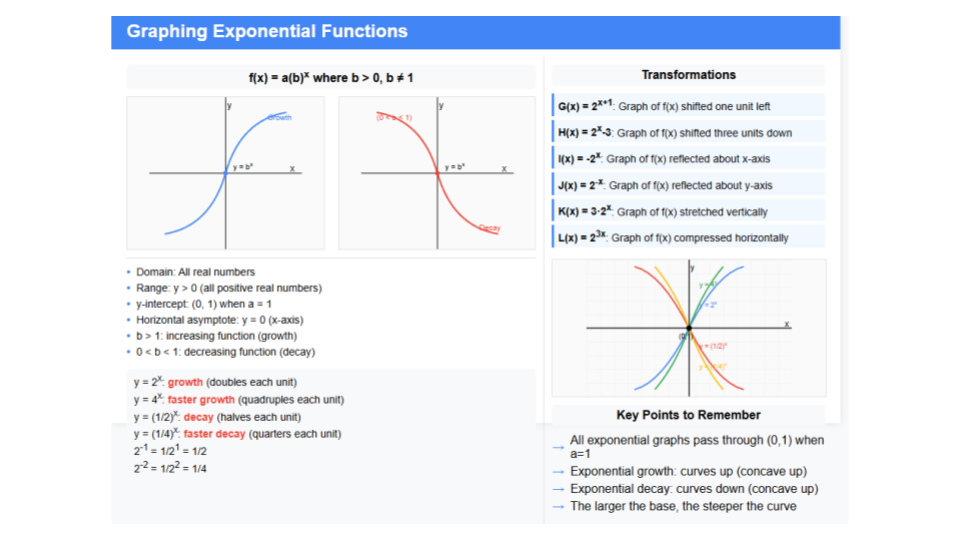Screen dimensions: 960x540
Task: Click the blue growth curve graph
Action: click(225, 173)
